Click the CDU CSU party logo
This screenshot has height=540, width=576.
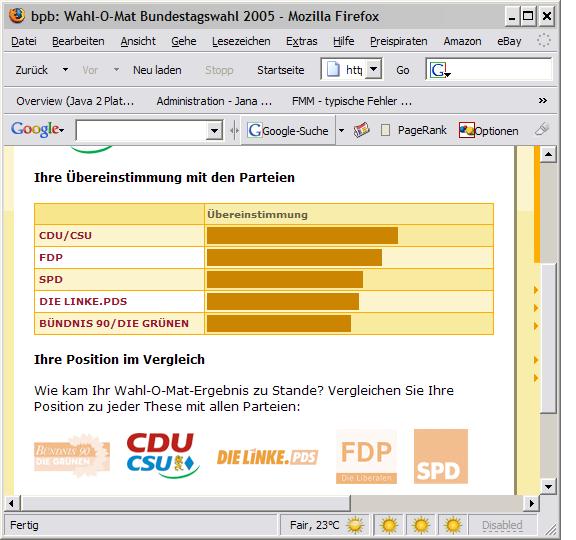tap(163, 456)
